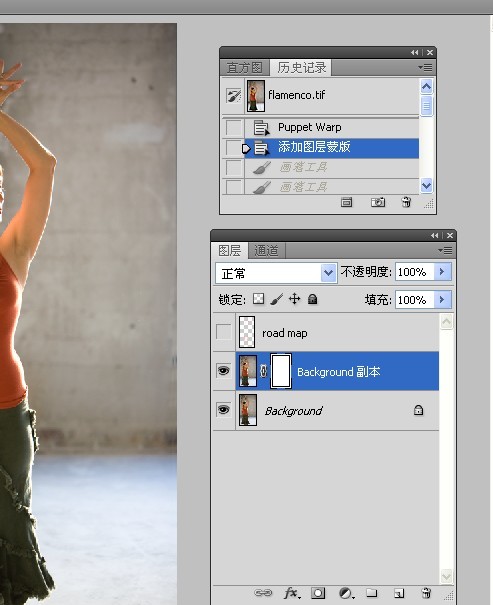Create a new group folder icon
The height and width of the screenshot is (605, 493).
coord(371,593)
